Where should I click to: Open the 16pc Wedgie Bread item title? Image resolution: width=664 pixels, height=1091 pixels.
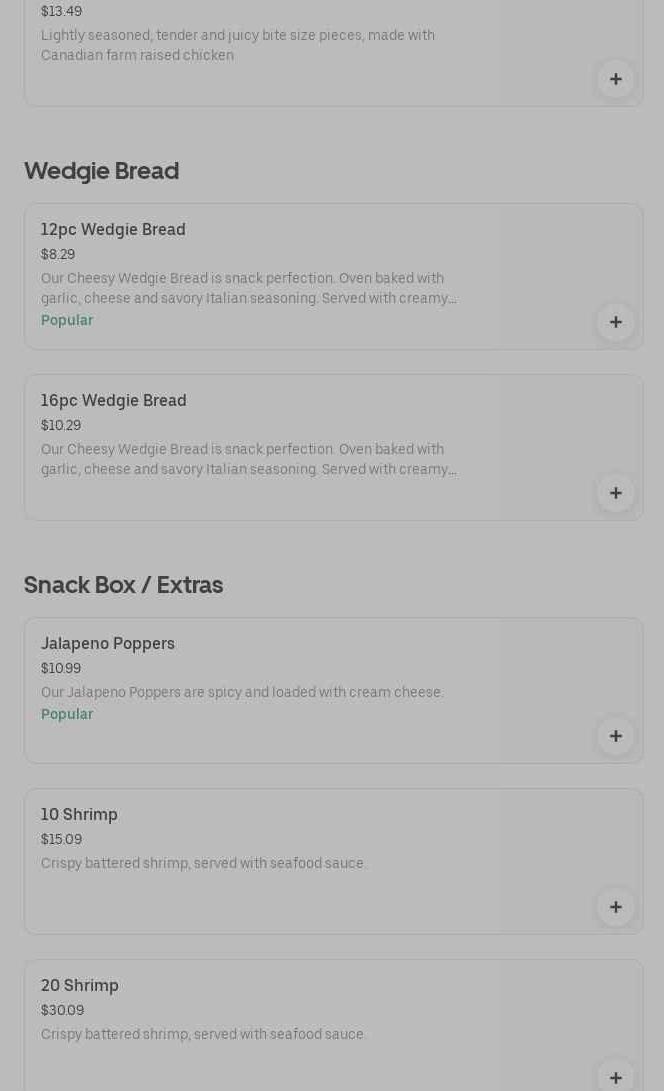pyautogui.click(x=114, y=401)
